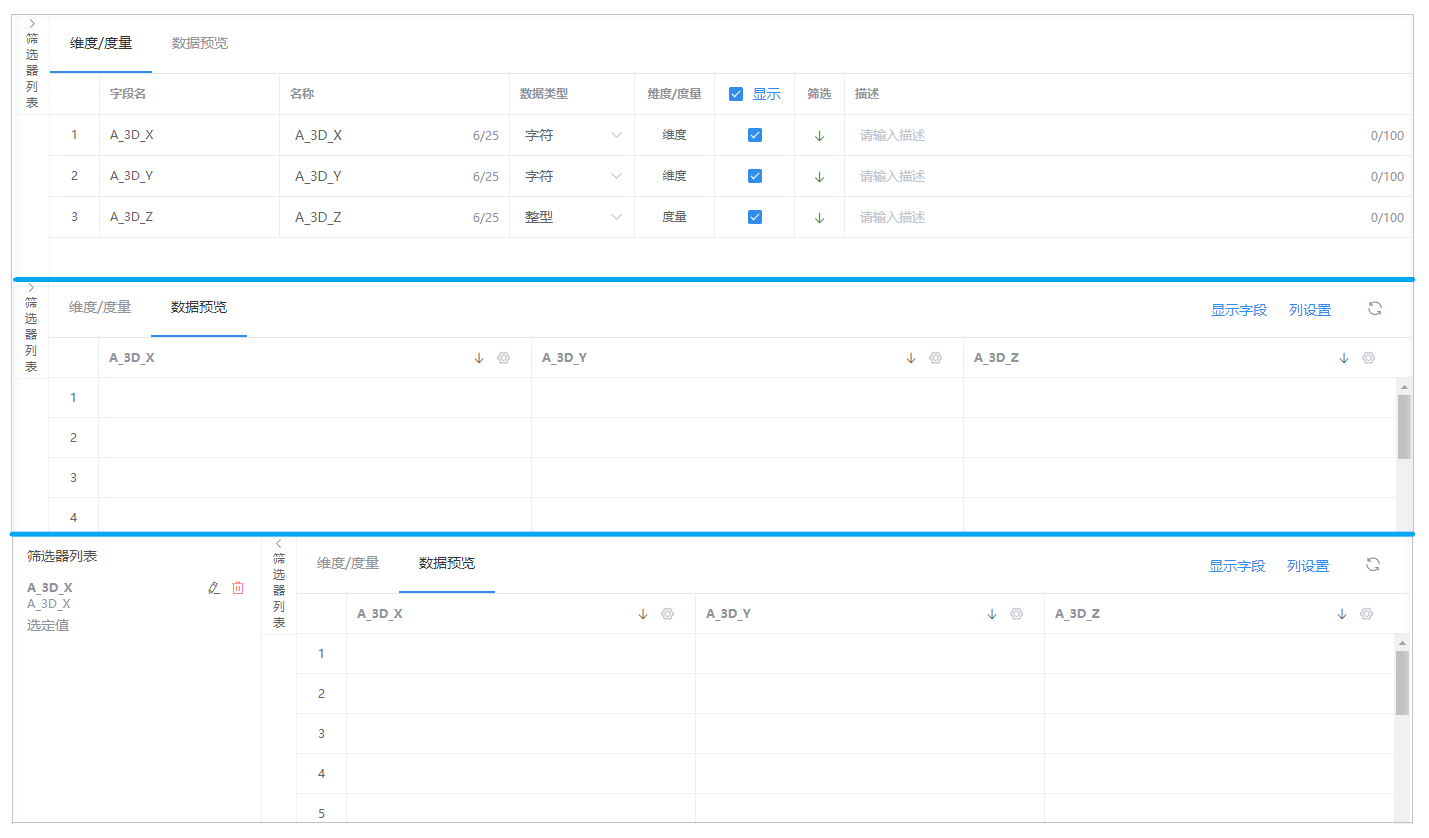This screenshot has width=1429, height=838.
Task: Select 数据预览 tab beside the open filter list
Action: click(447, 563)
